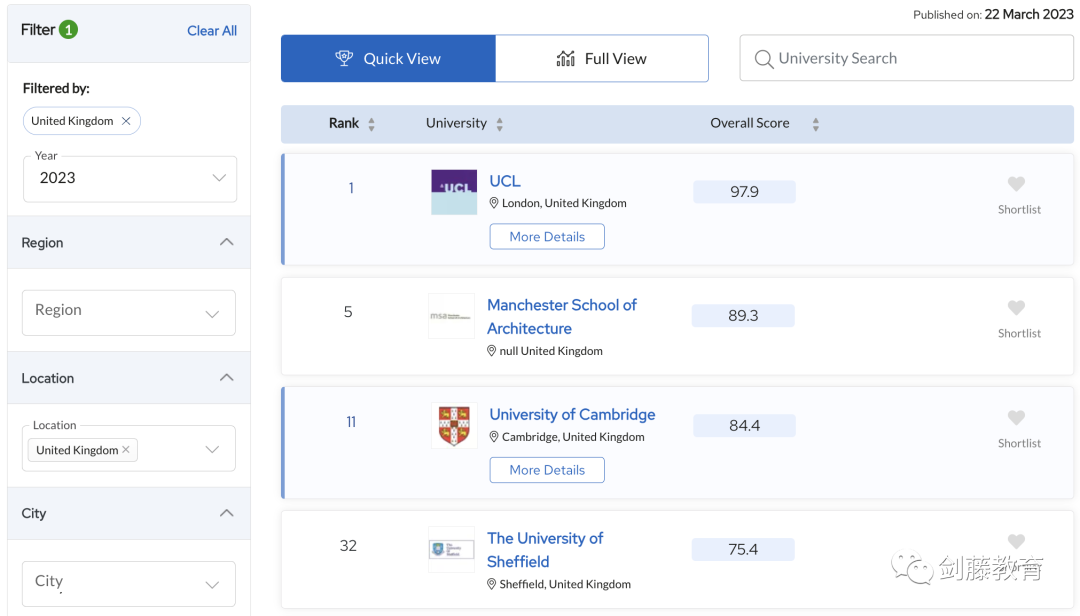Open the City dropdown
1080x616 pixels.
tap(129, 584)
